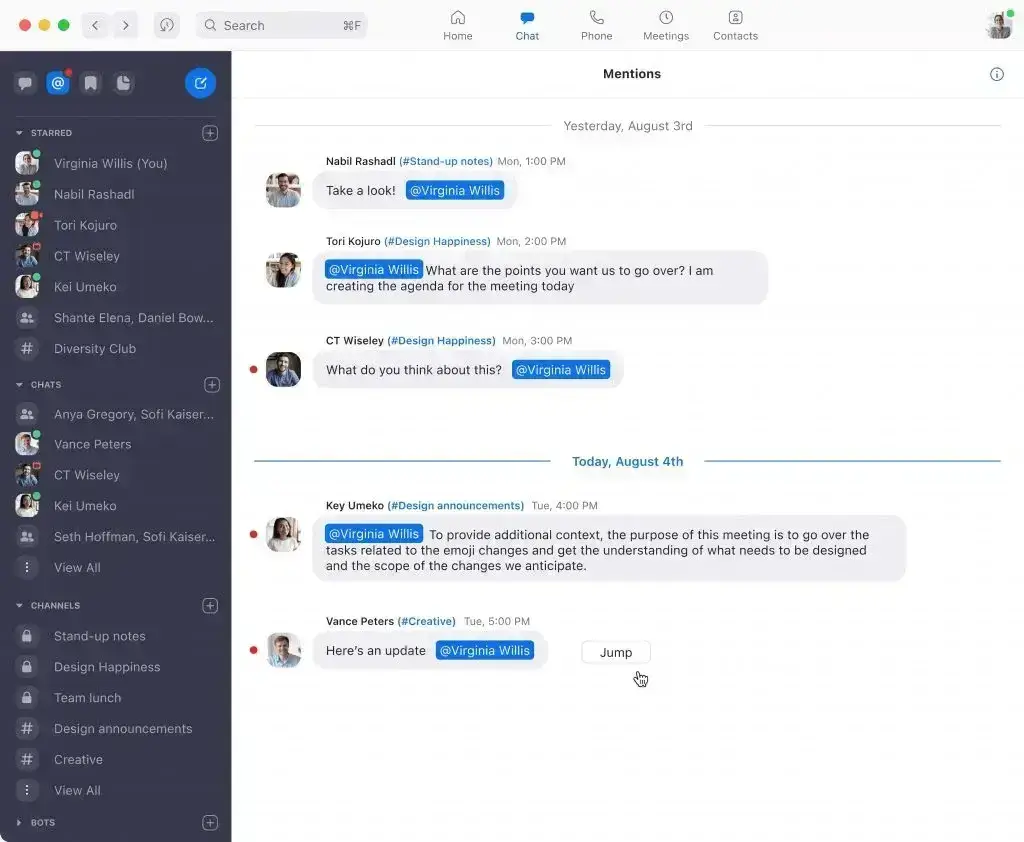Click into the Search field

(x=282, y=25)
